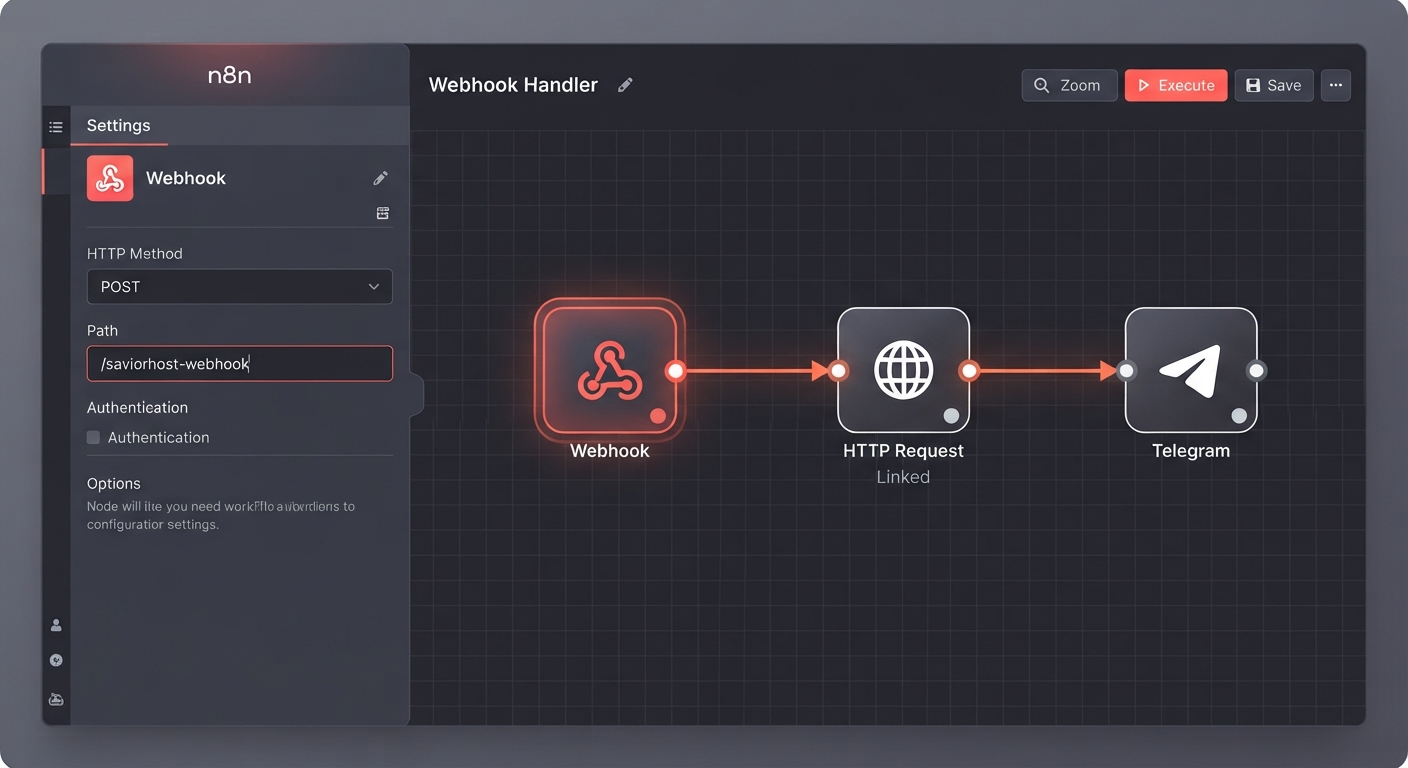The image size is (1408, 768).
Task: Run the workflow with Execute
Action: (x=1176, y=85)
